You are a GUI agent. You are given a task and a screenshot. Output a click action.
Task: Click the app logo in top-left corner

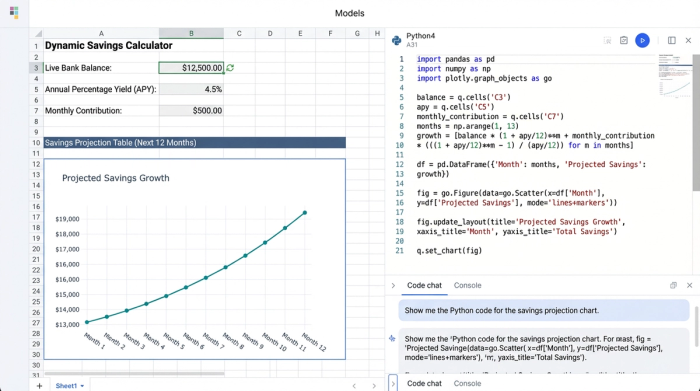14,12
